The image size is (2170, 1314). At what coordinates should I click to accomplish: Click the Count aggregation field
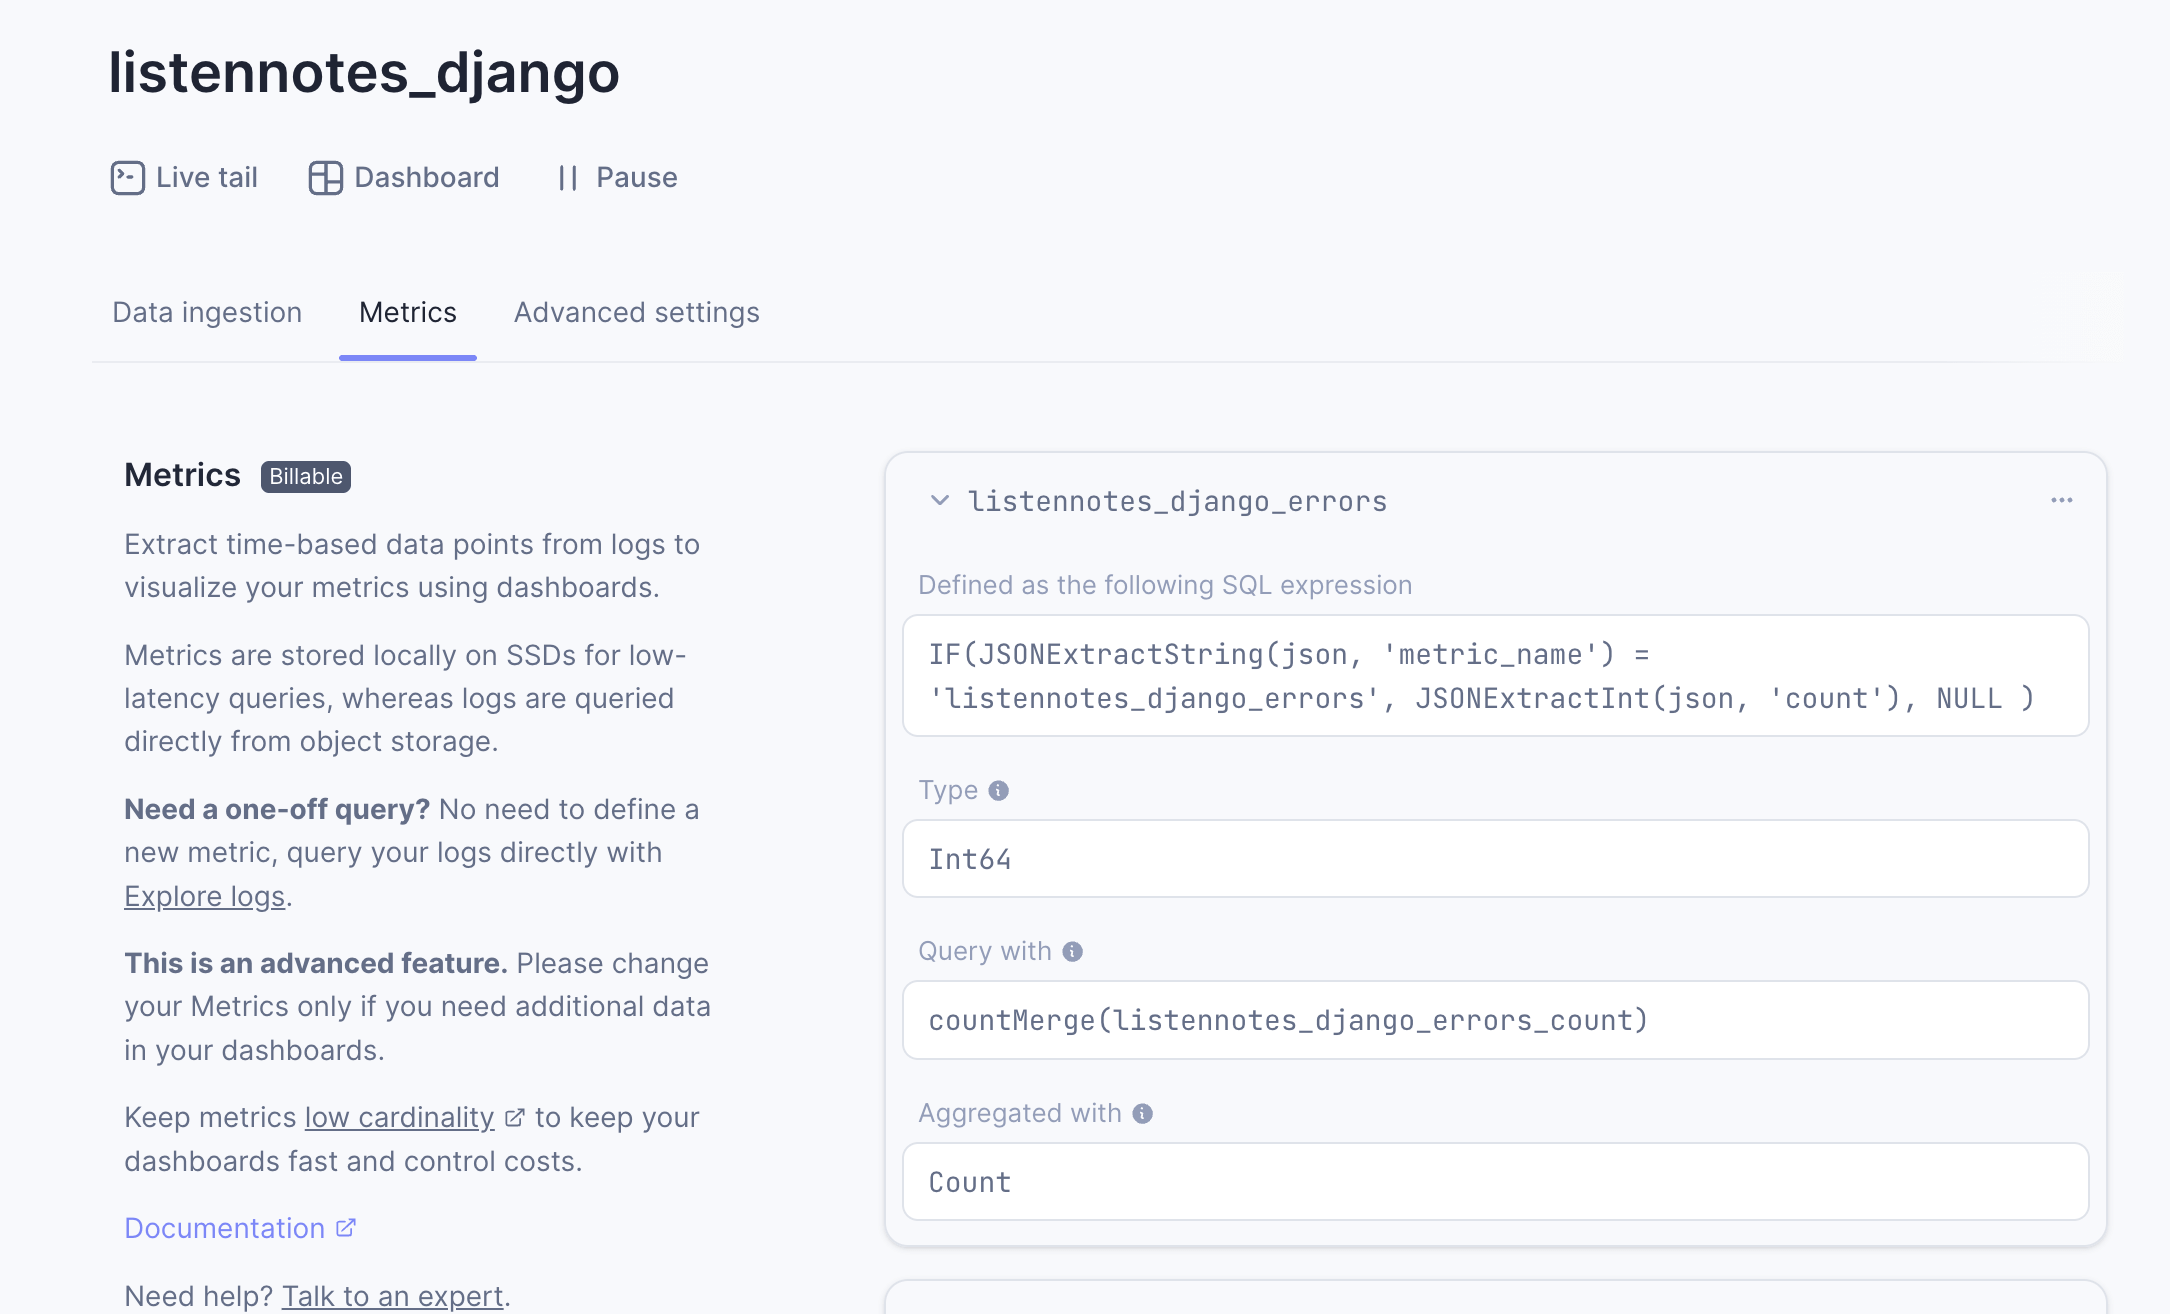1496,1182
